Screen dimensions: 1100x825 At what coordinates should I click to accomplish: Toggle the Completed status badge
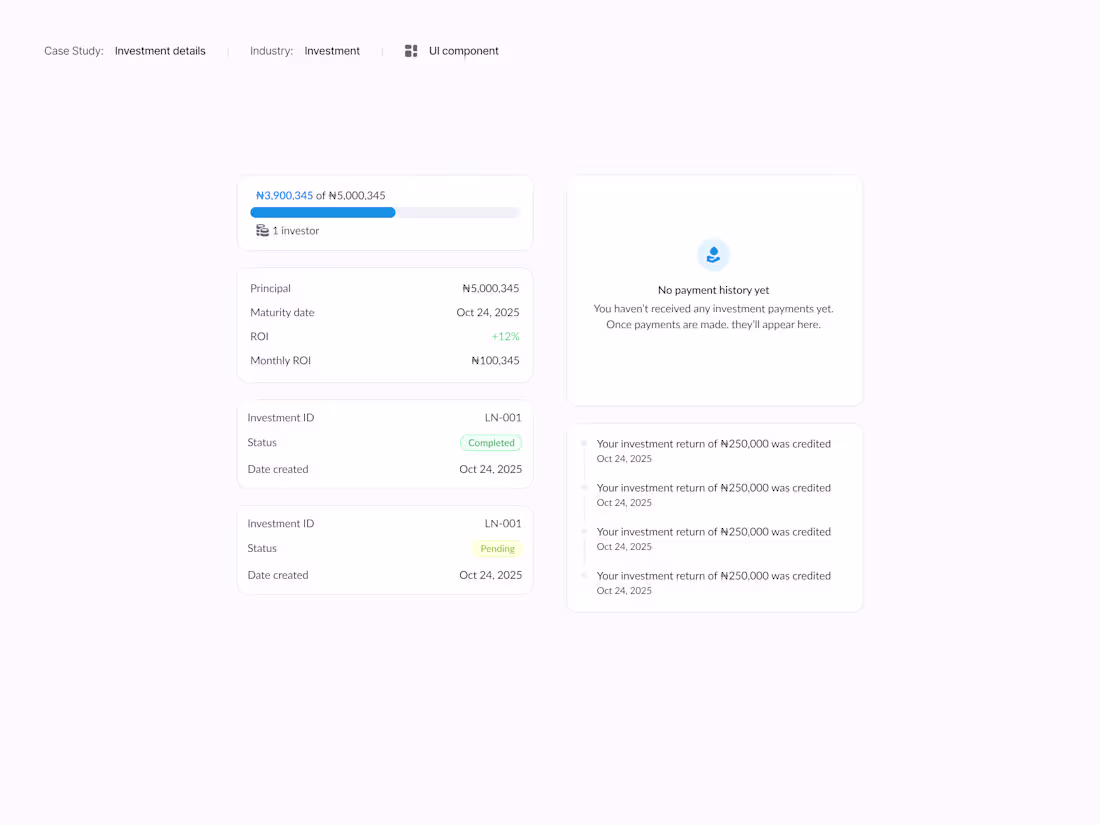coord(490,442)
